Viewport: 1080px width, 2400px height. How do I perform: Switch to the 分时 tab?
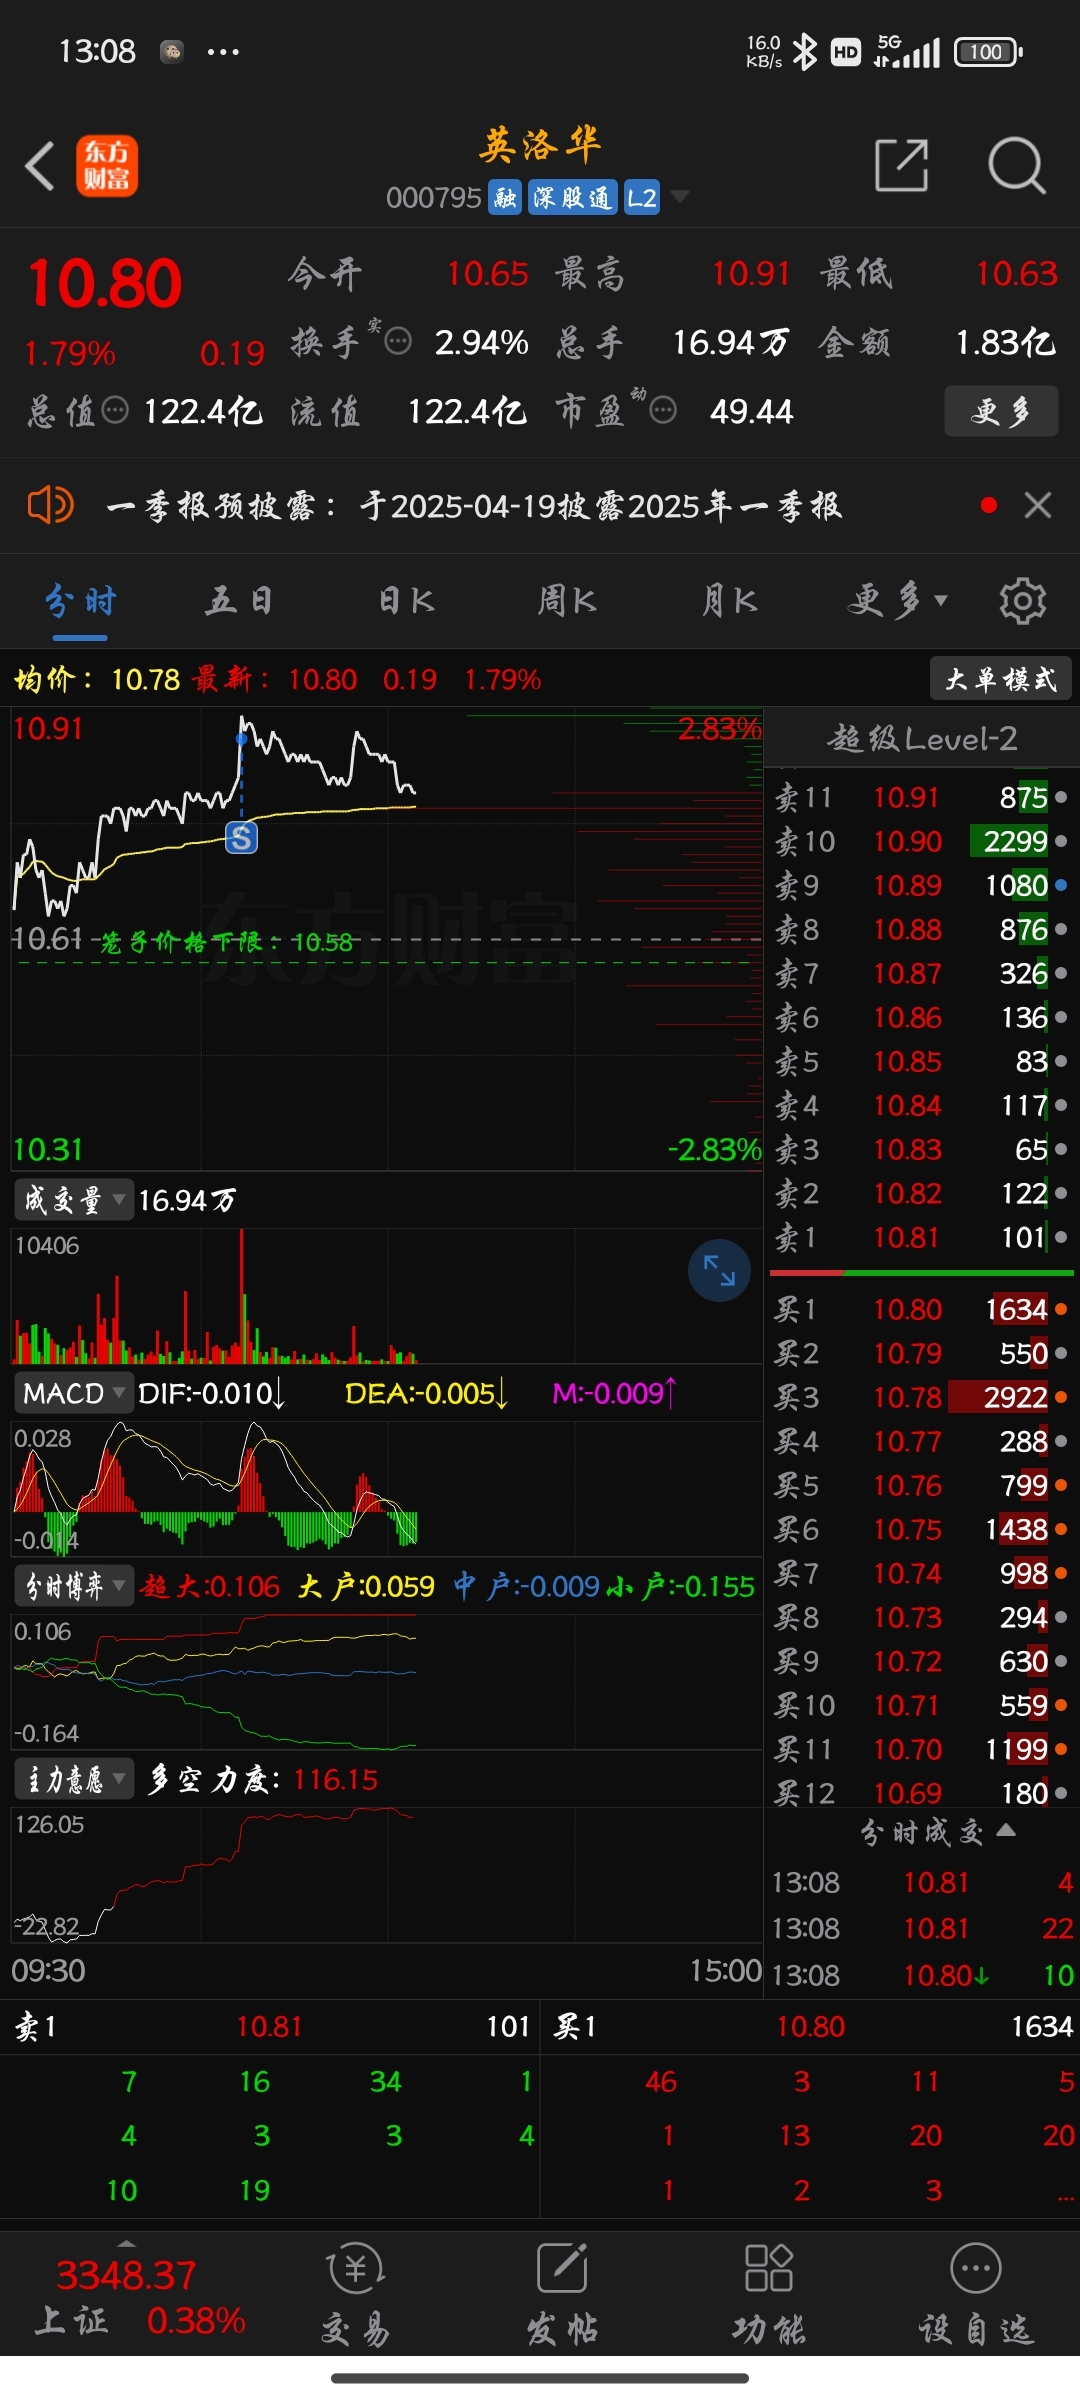pyautogui.click(x=80, y=601)
